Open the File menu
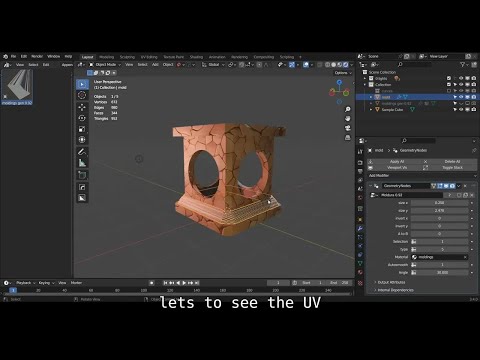The height and width of the screenshot is (360, 480). pos(13,56)
